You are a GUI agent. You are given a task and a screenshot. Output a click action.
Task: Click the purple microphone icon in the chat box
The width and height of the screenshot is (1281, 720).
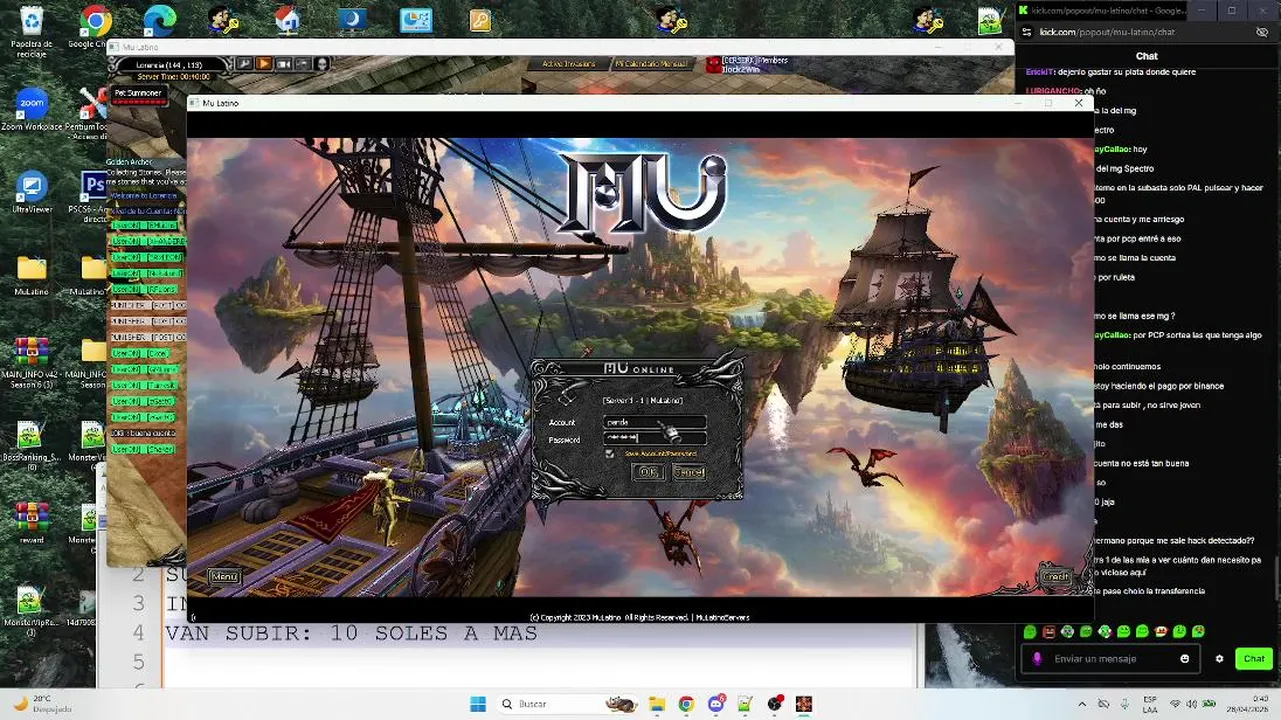pyautogui.click(x=1037, y=659)
